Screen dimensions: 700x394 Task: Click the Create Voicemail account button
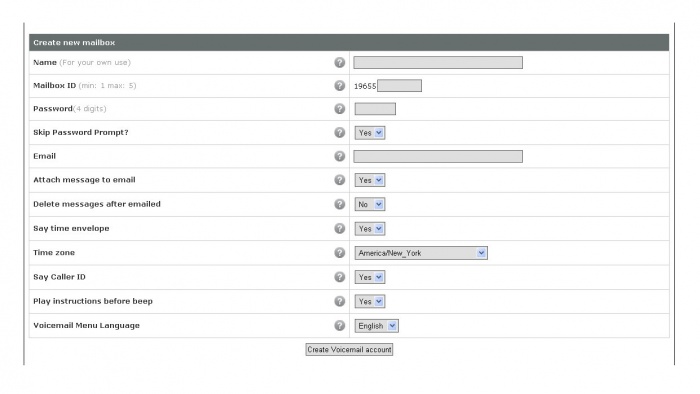click(x=349, y=350)
